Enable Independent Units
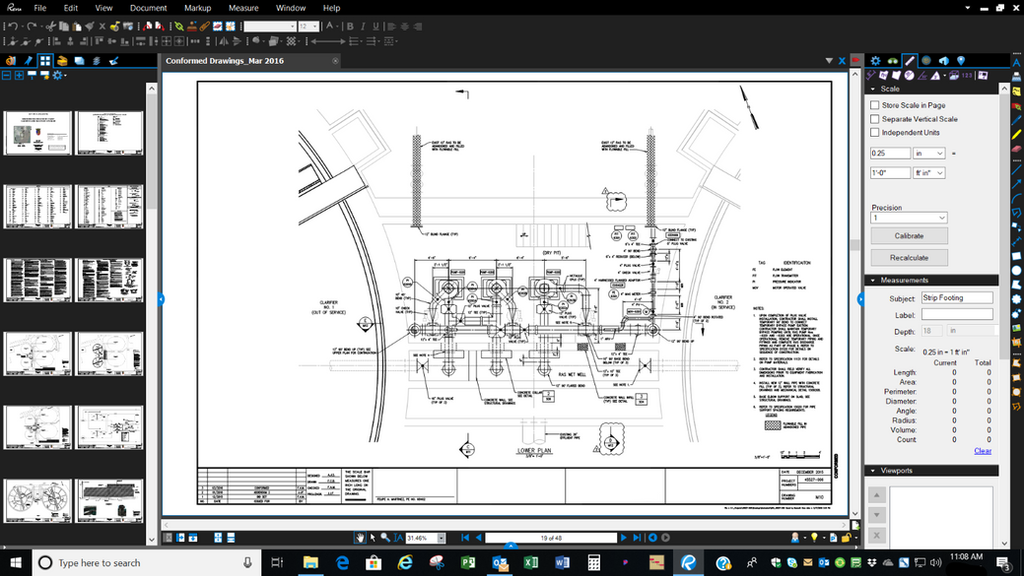 click(875, 131)
